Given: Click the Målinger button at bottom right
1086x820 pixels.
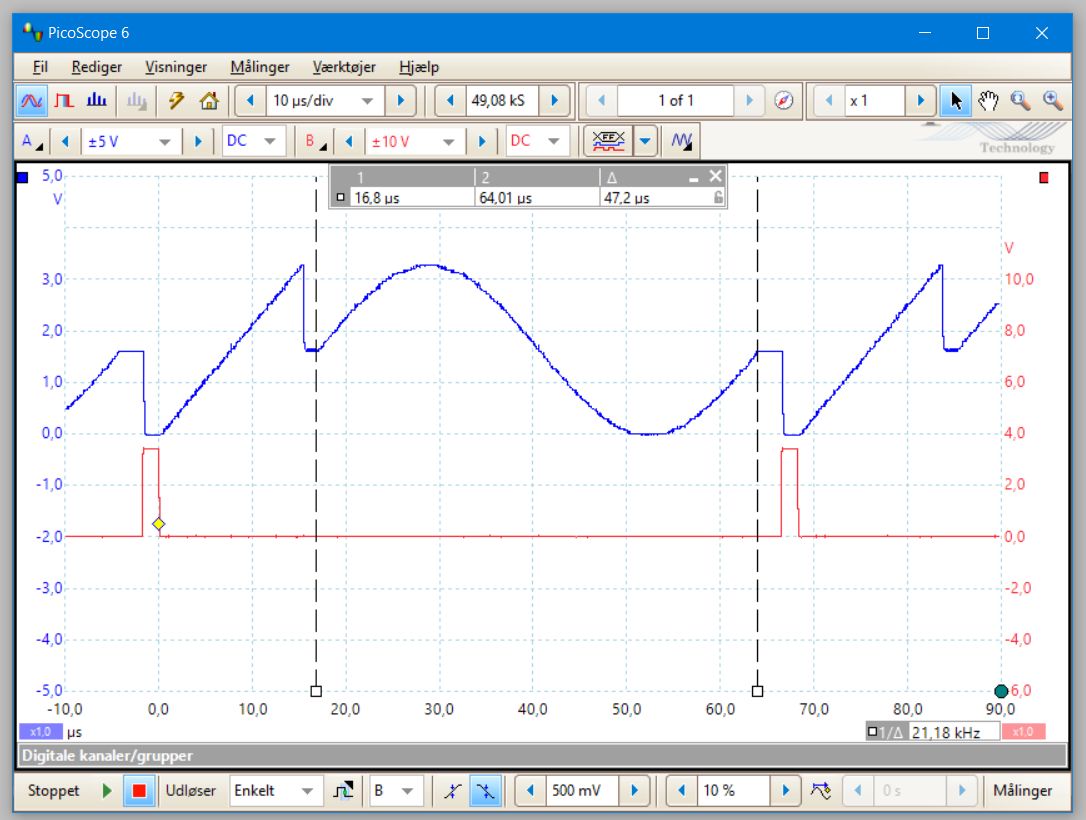Looking at the screenshot, I should tap(1024, 790).
